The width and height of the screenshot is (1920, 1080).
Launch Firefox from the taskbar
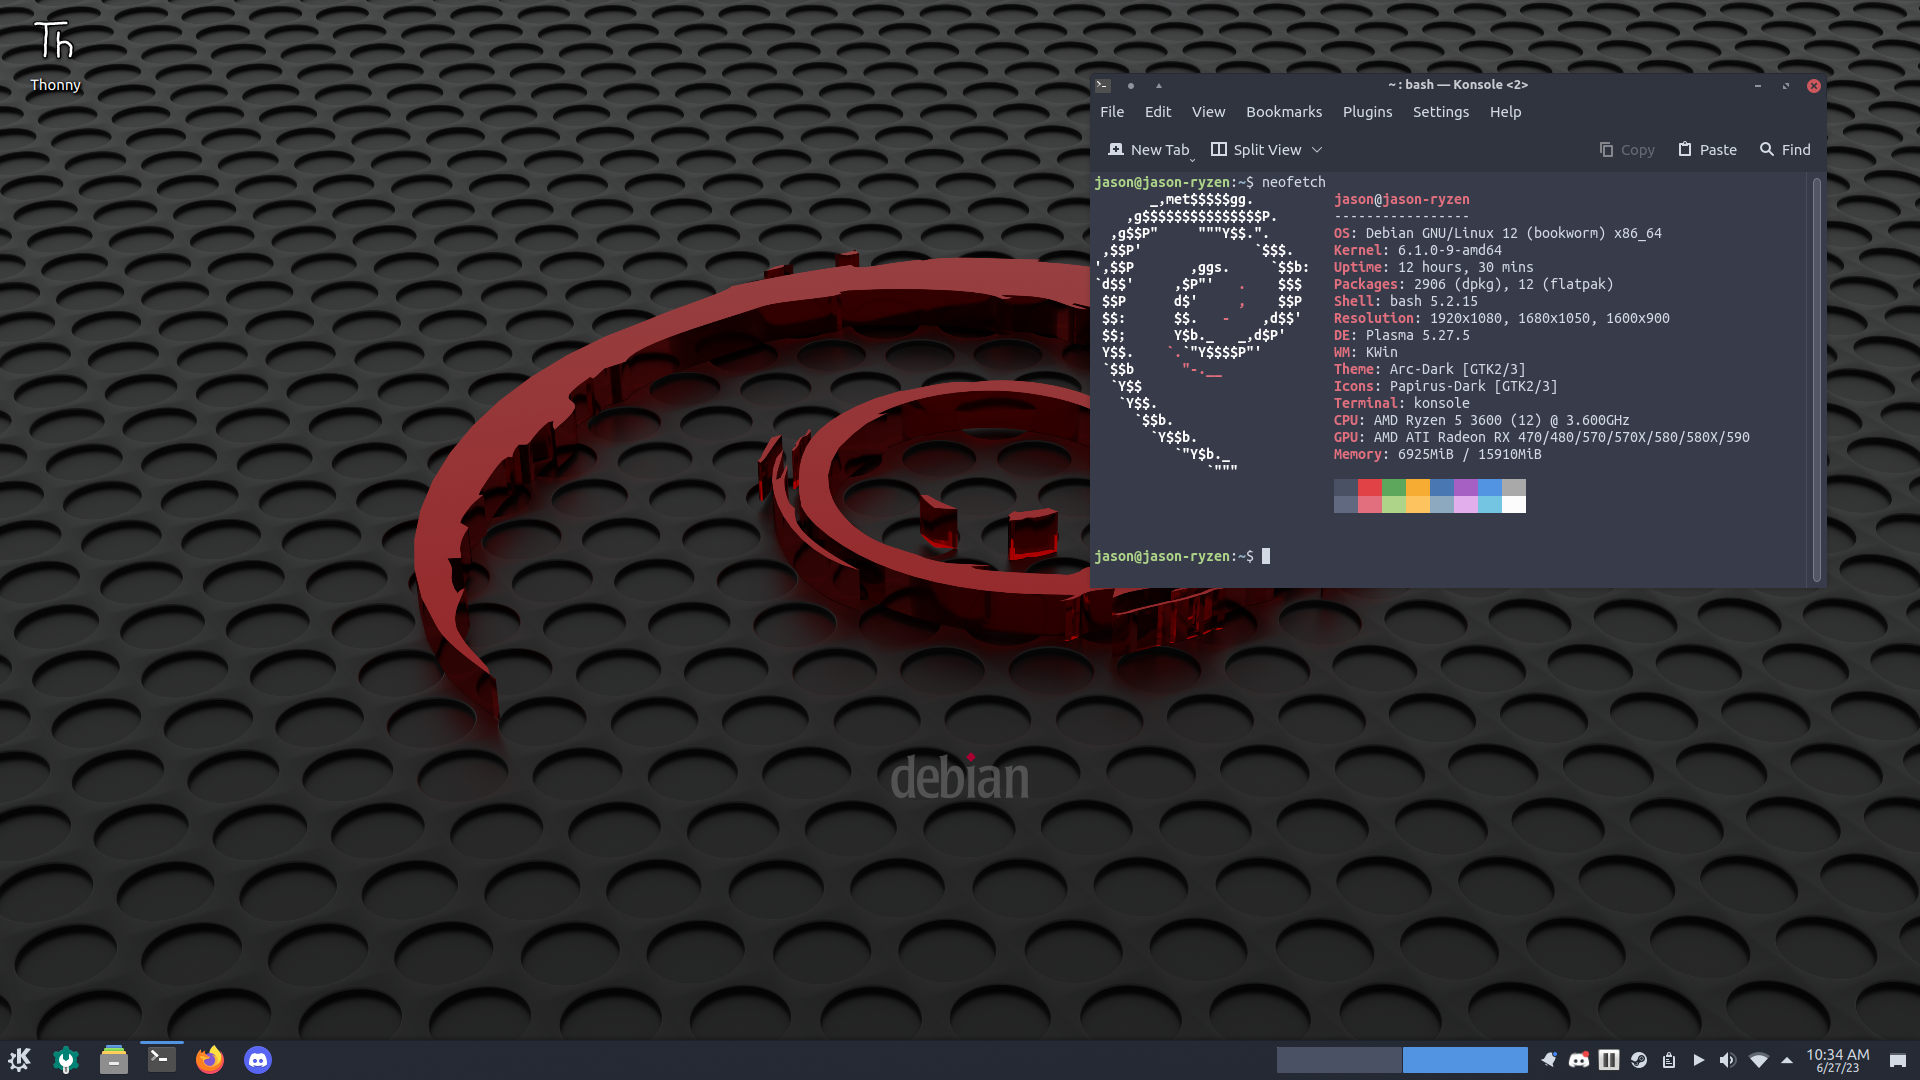pyautogui.click(x=210, y=1060)
